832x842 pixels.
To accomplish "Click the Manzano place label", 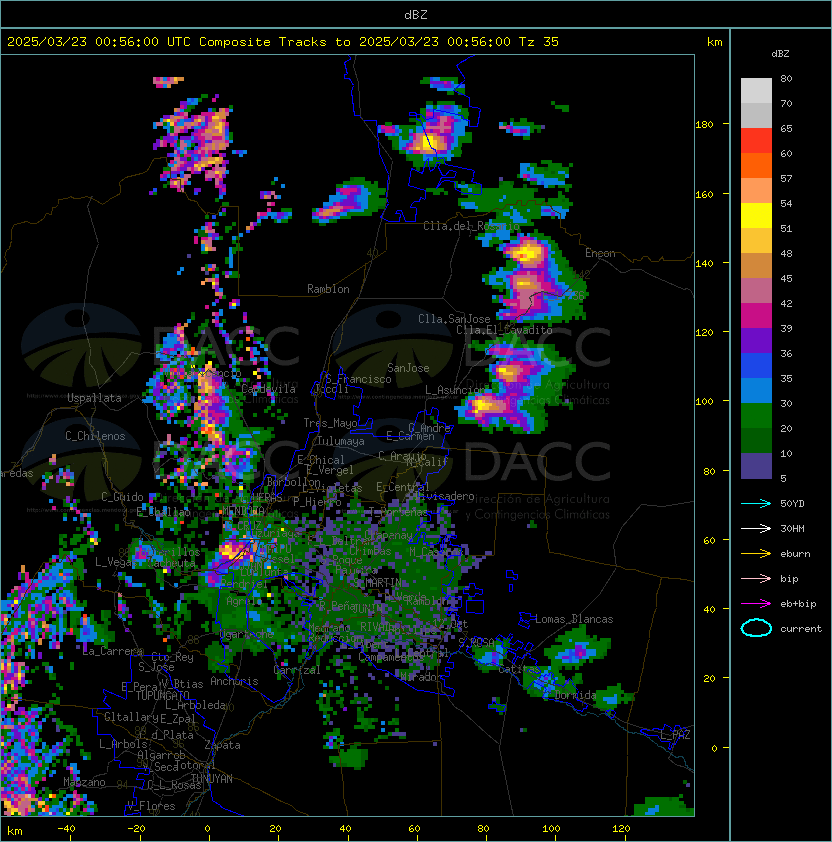I will 84,782.
